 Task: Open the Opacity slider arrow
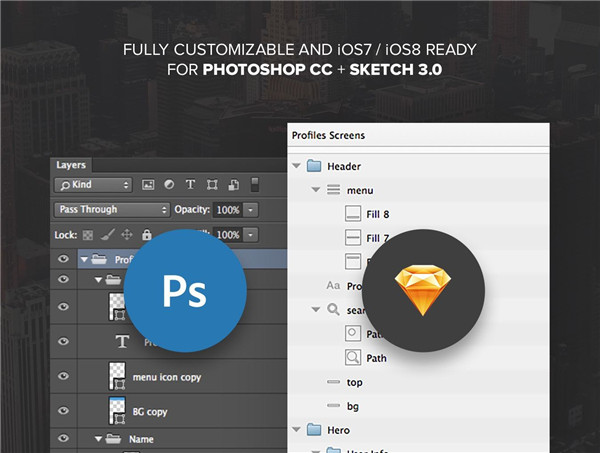[x=251, y=210]
